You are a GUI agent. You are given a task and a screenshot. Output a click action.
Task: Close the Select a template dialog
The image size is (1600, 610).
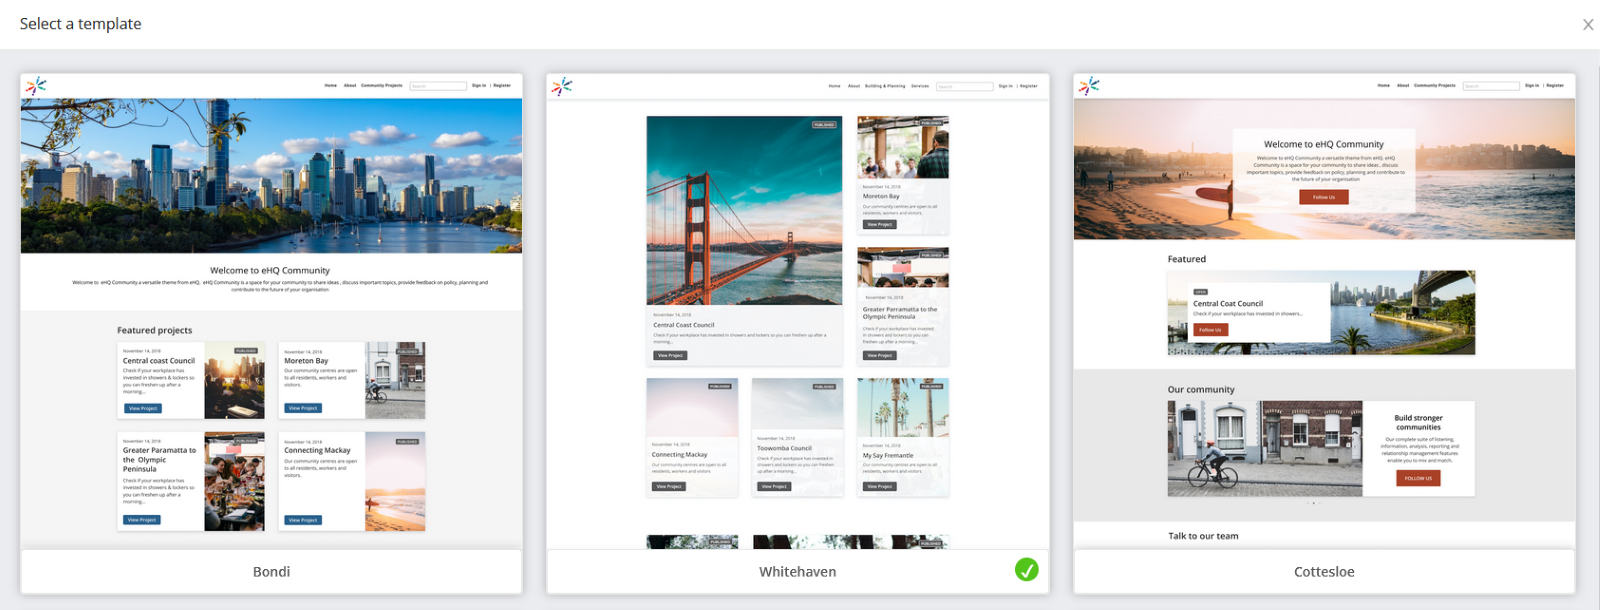(x=1587, y=25)
